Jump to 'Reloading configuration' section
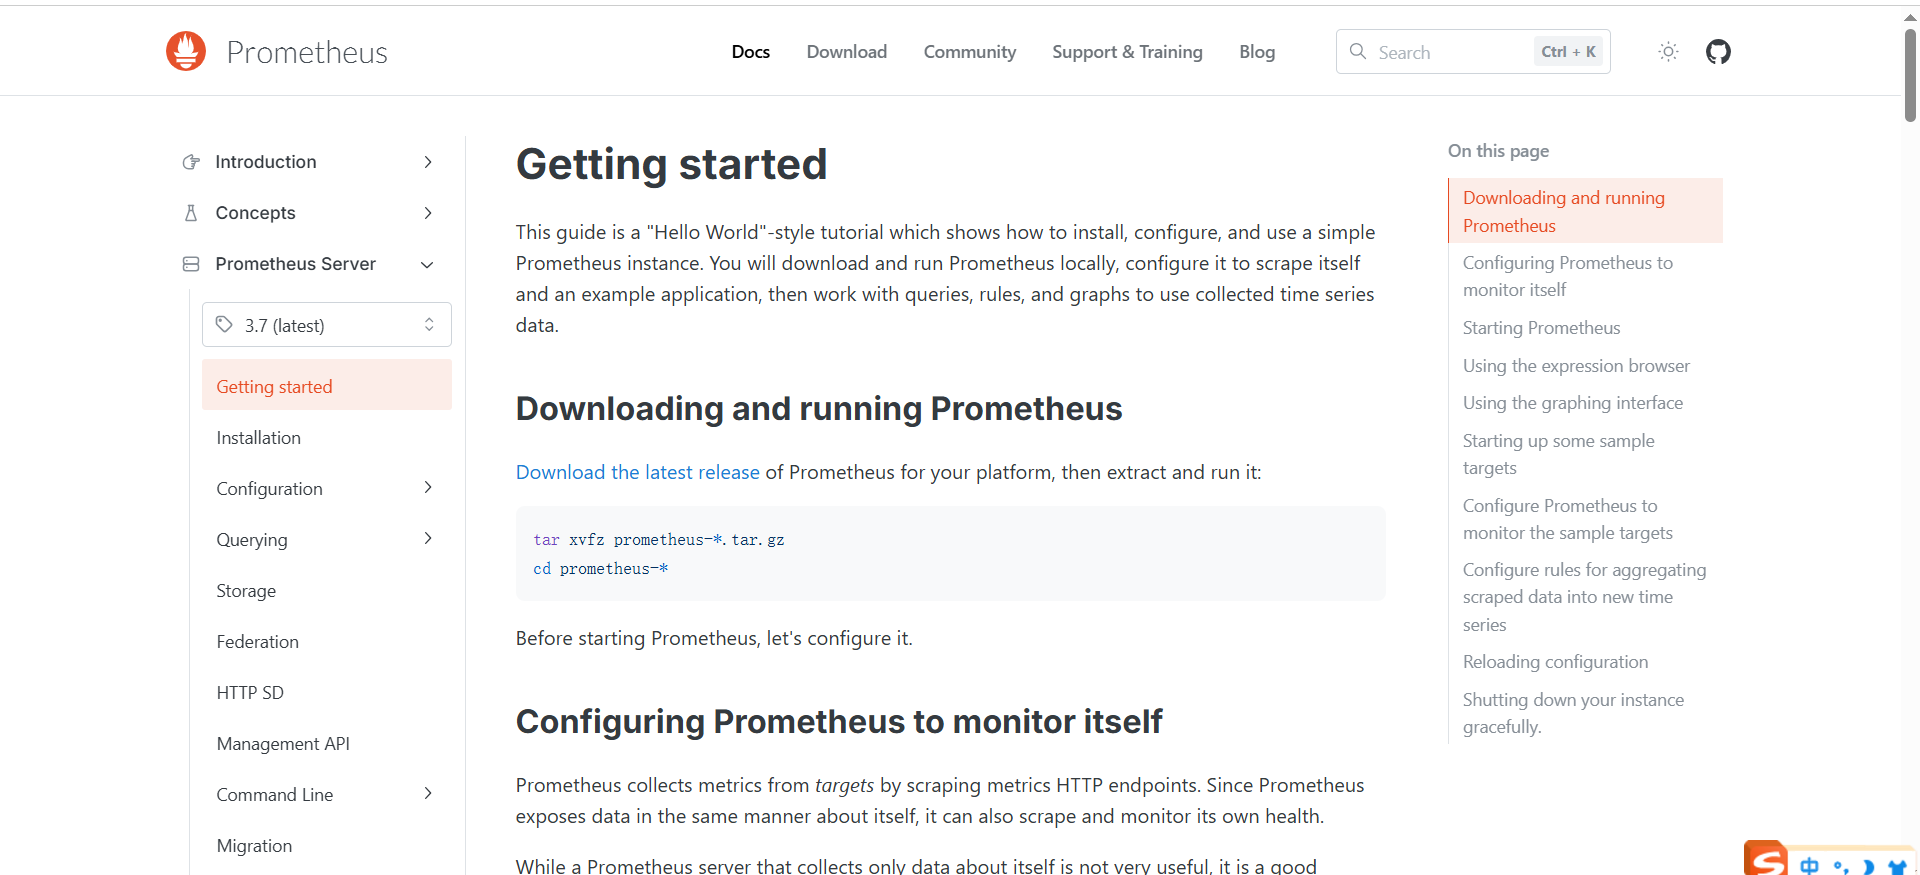 (1555, 662)
